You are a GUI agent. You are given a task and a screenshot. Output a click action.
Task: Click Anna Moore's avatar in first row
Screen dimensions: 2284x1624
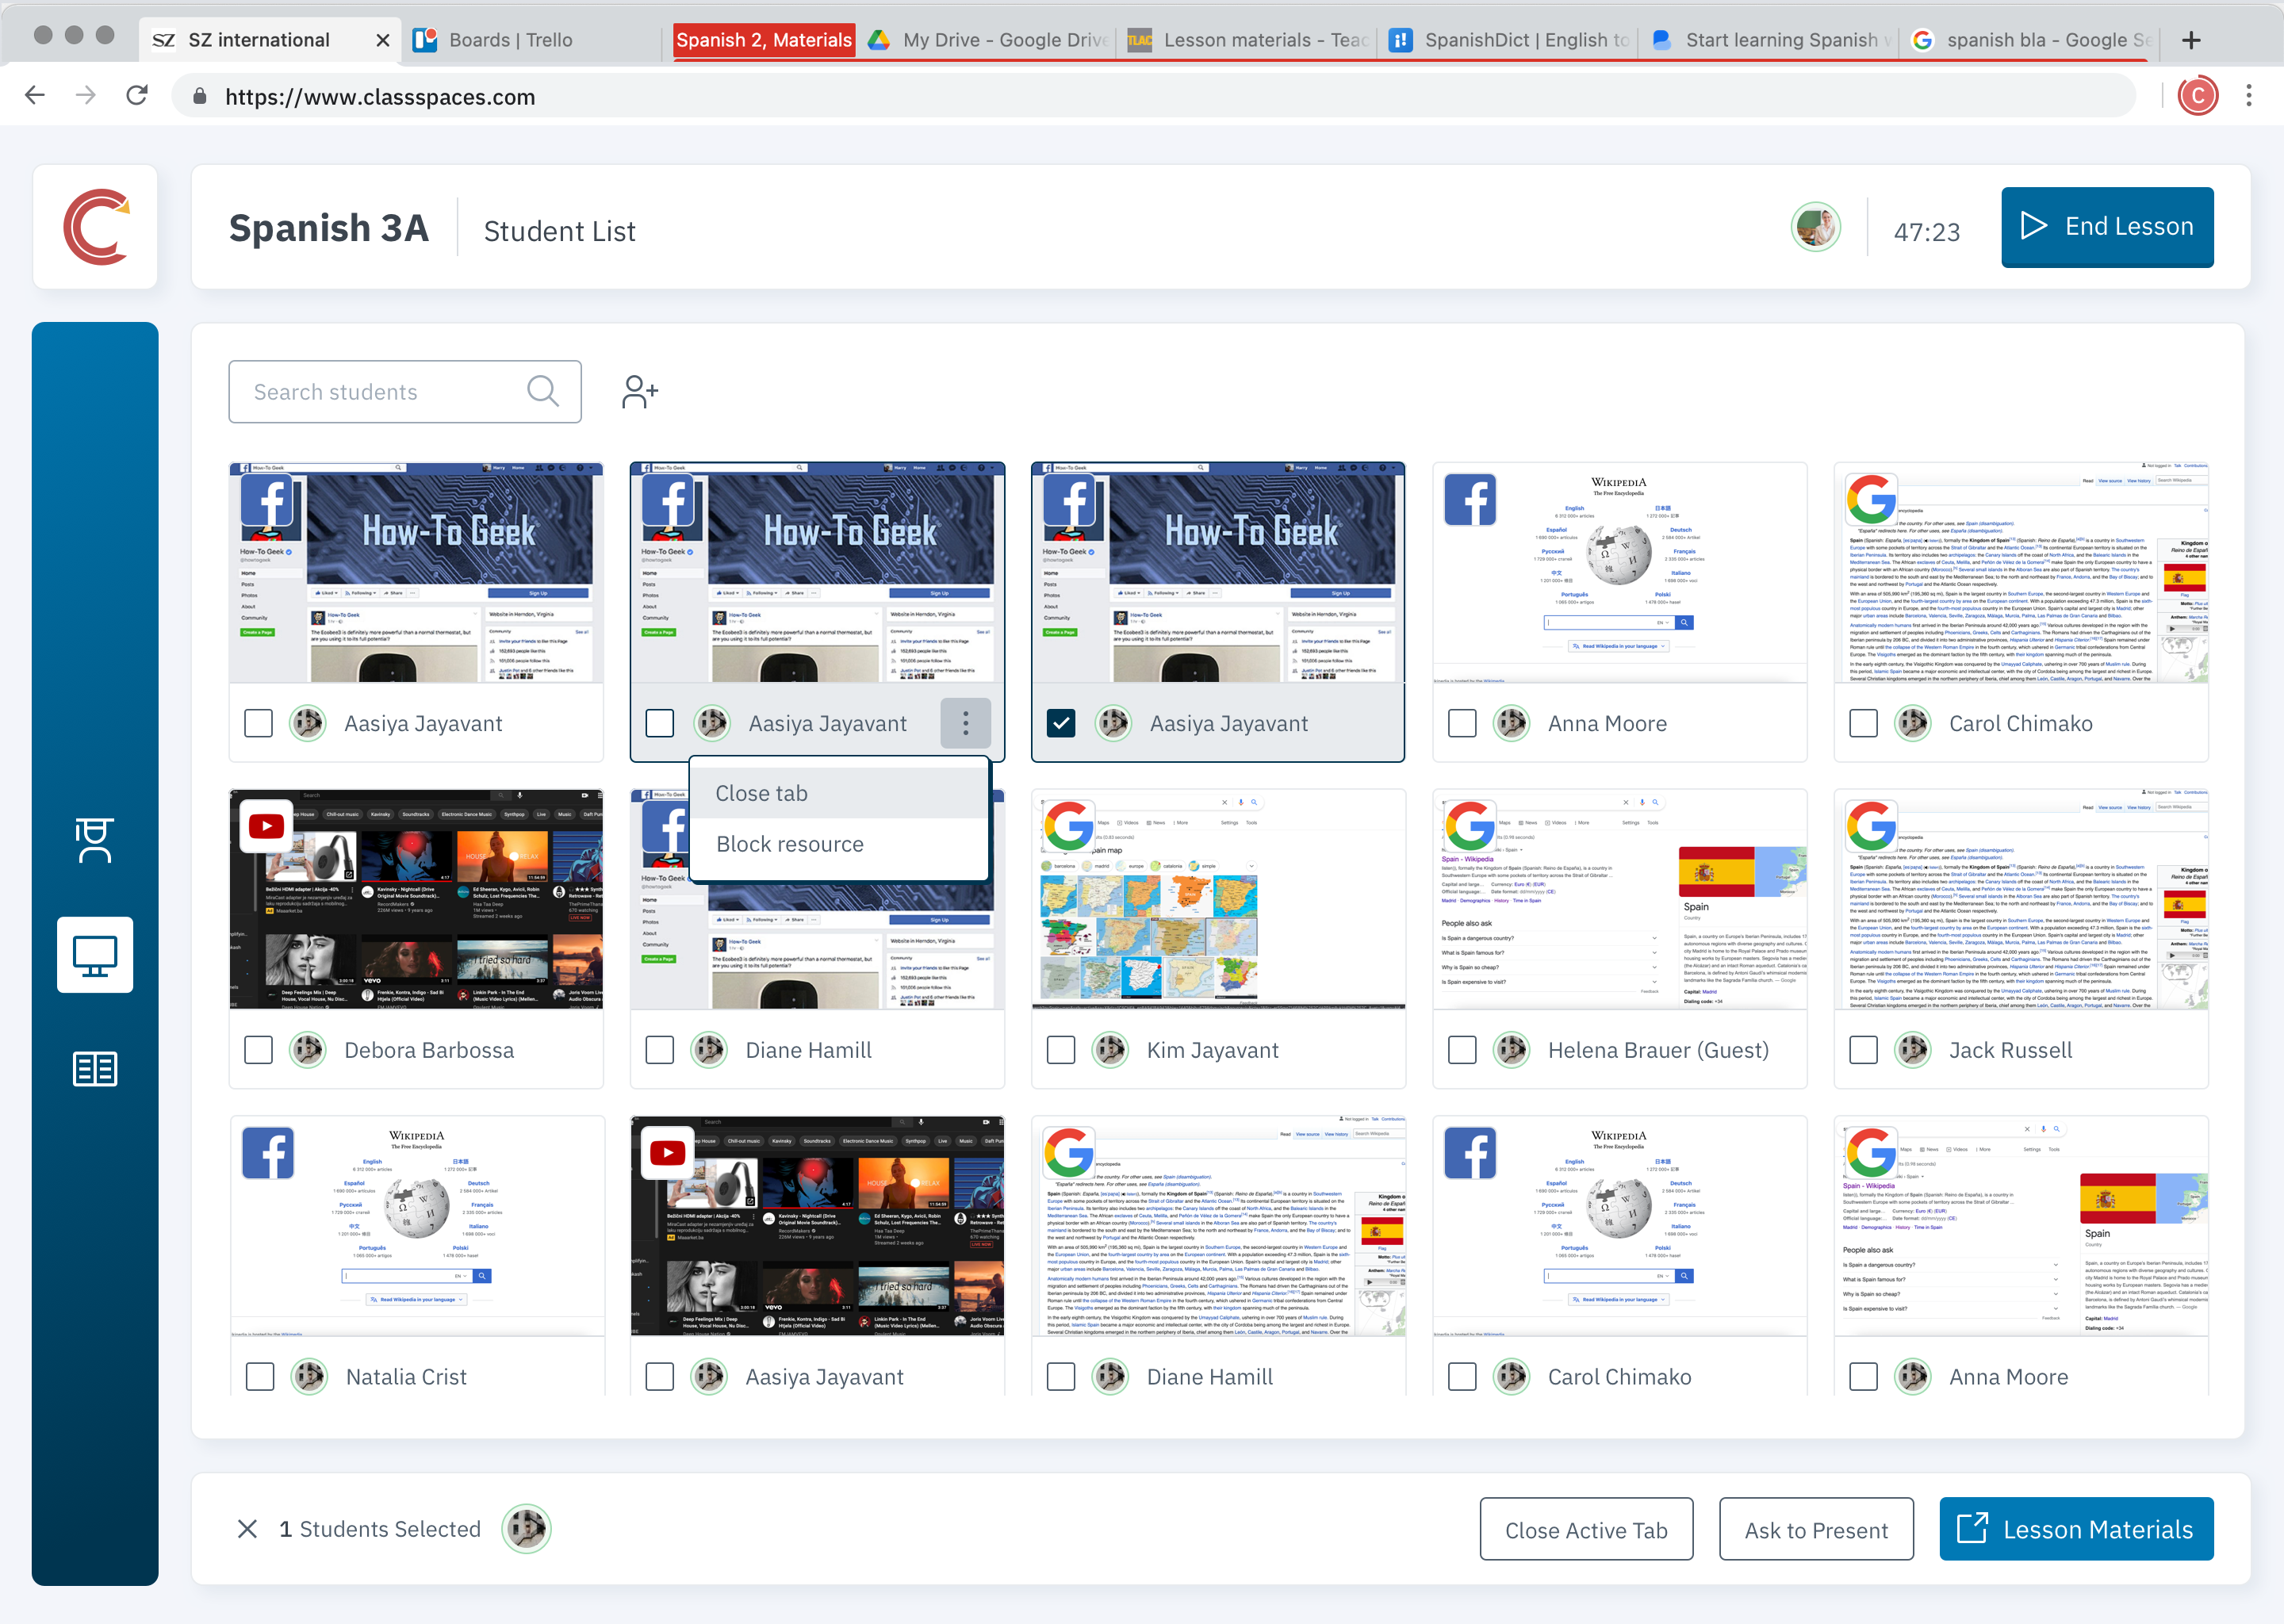pos(1512,723)
